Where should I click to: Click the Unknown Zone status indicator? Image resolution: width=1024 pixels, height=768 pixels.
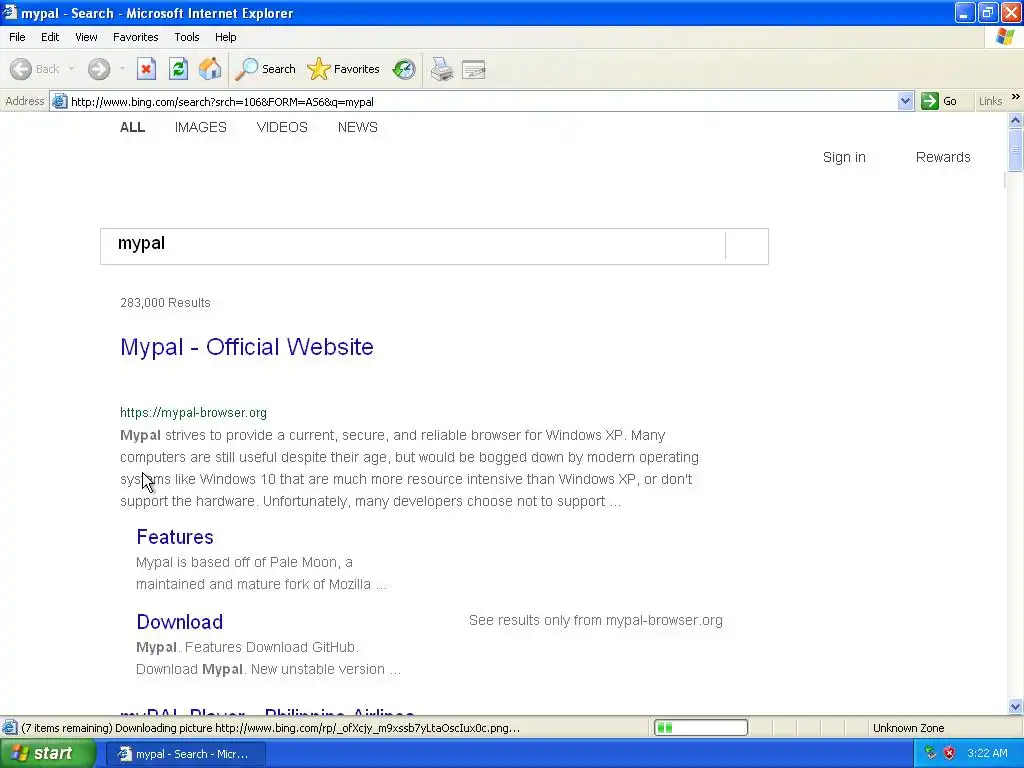tap(908, 728)
